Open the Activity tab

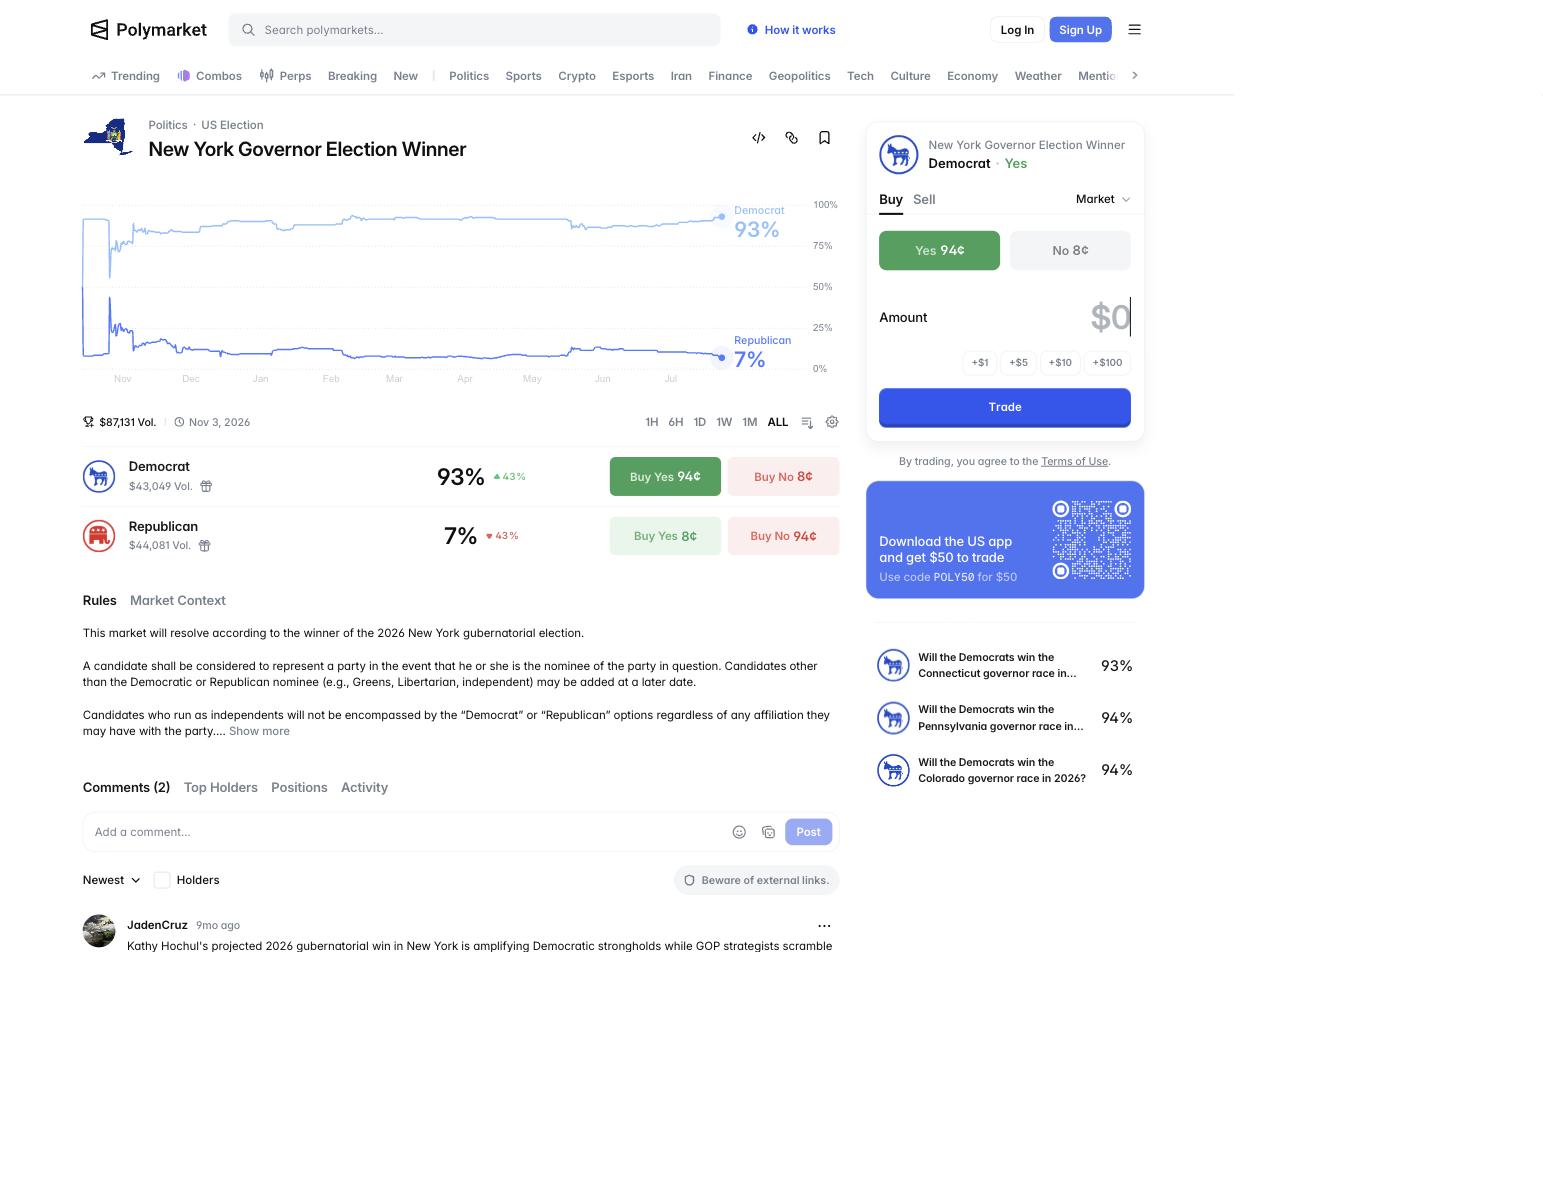point(364,787)
